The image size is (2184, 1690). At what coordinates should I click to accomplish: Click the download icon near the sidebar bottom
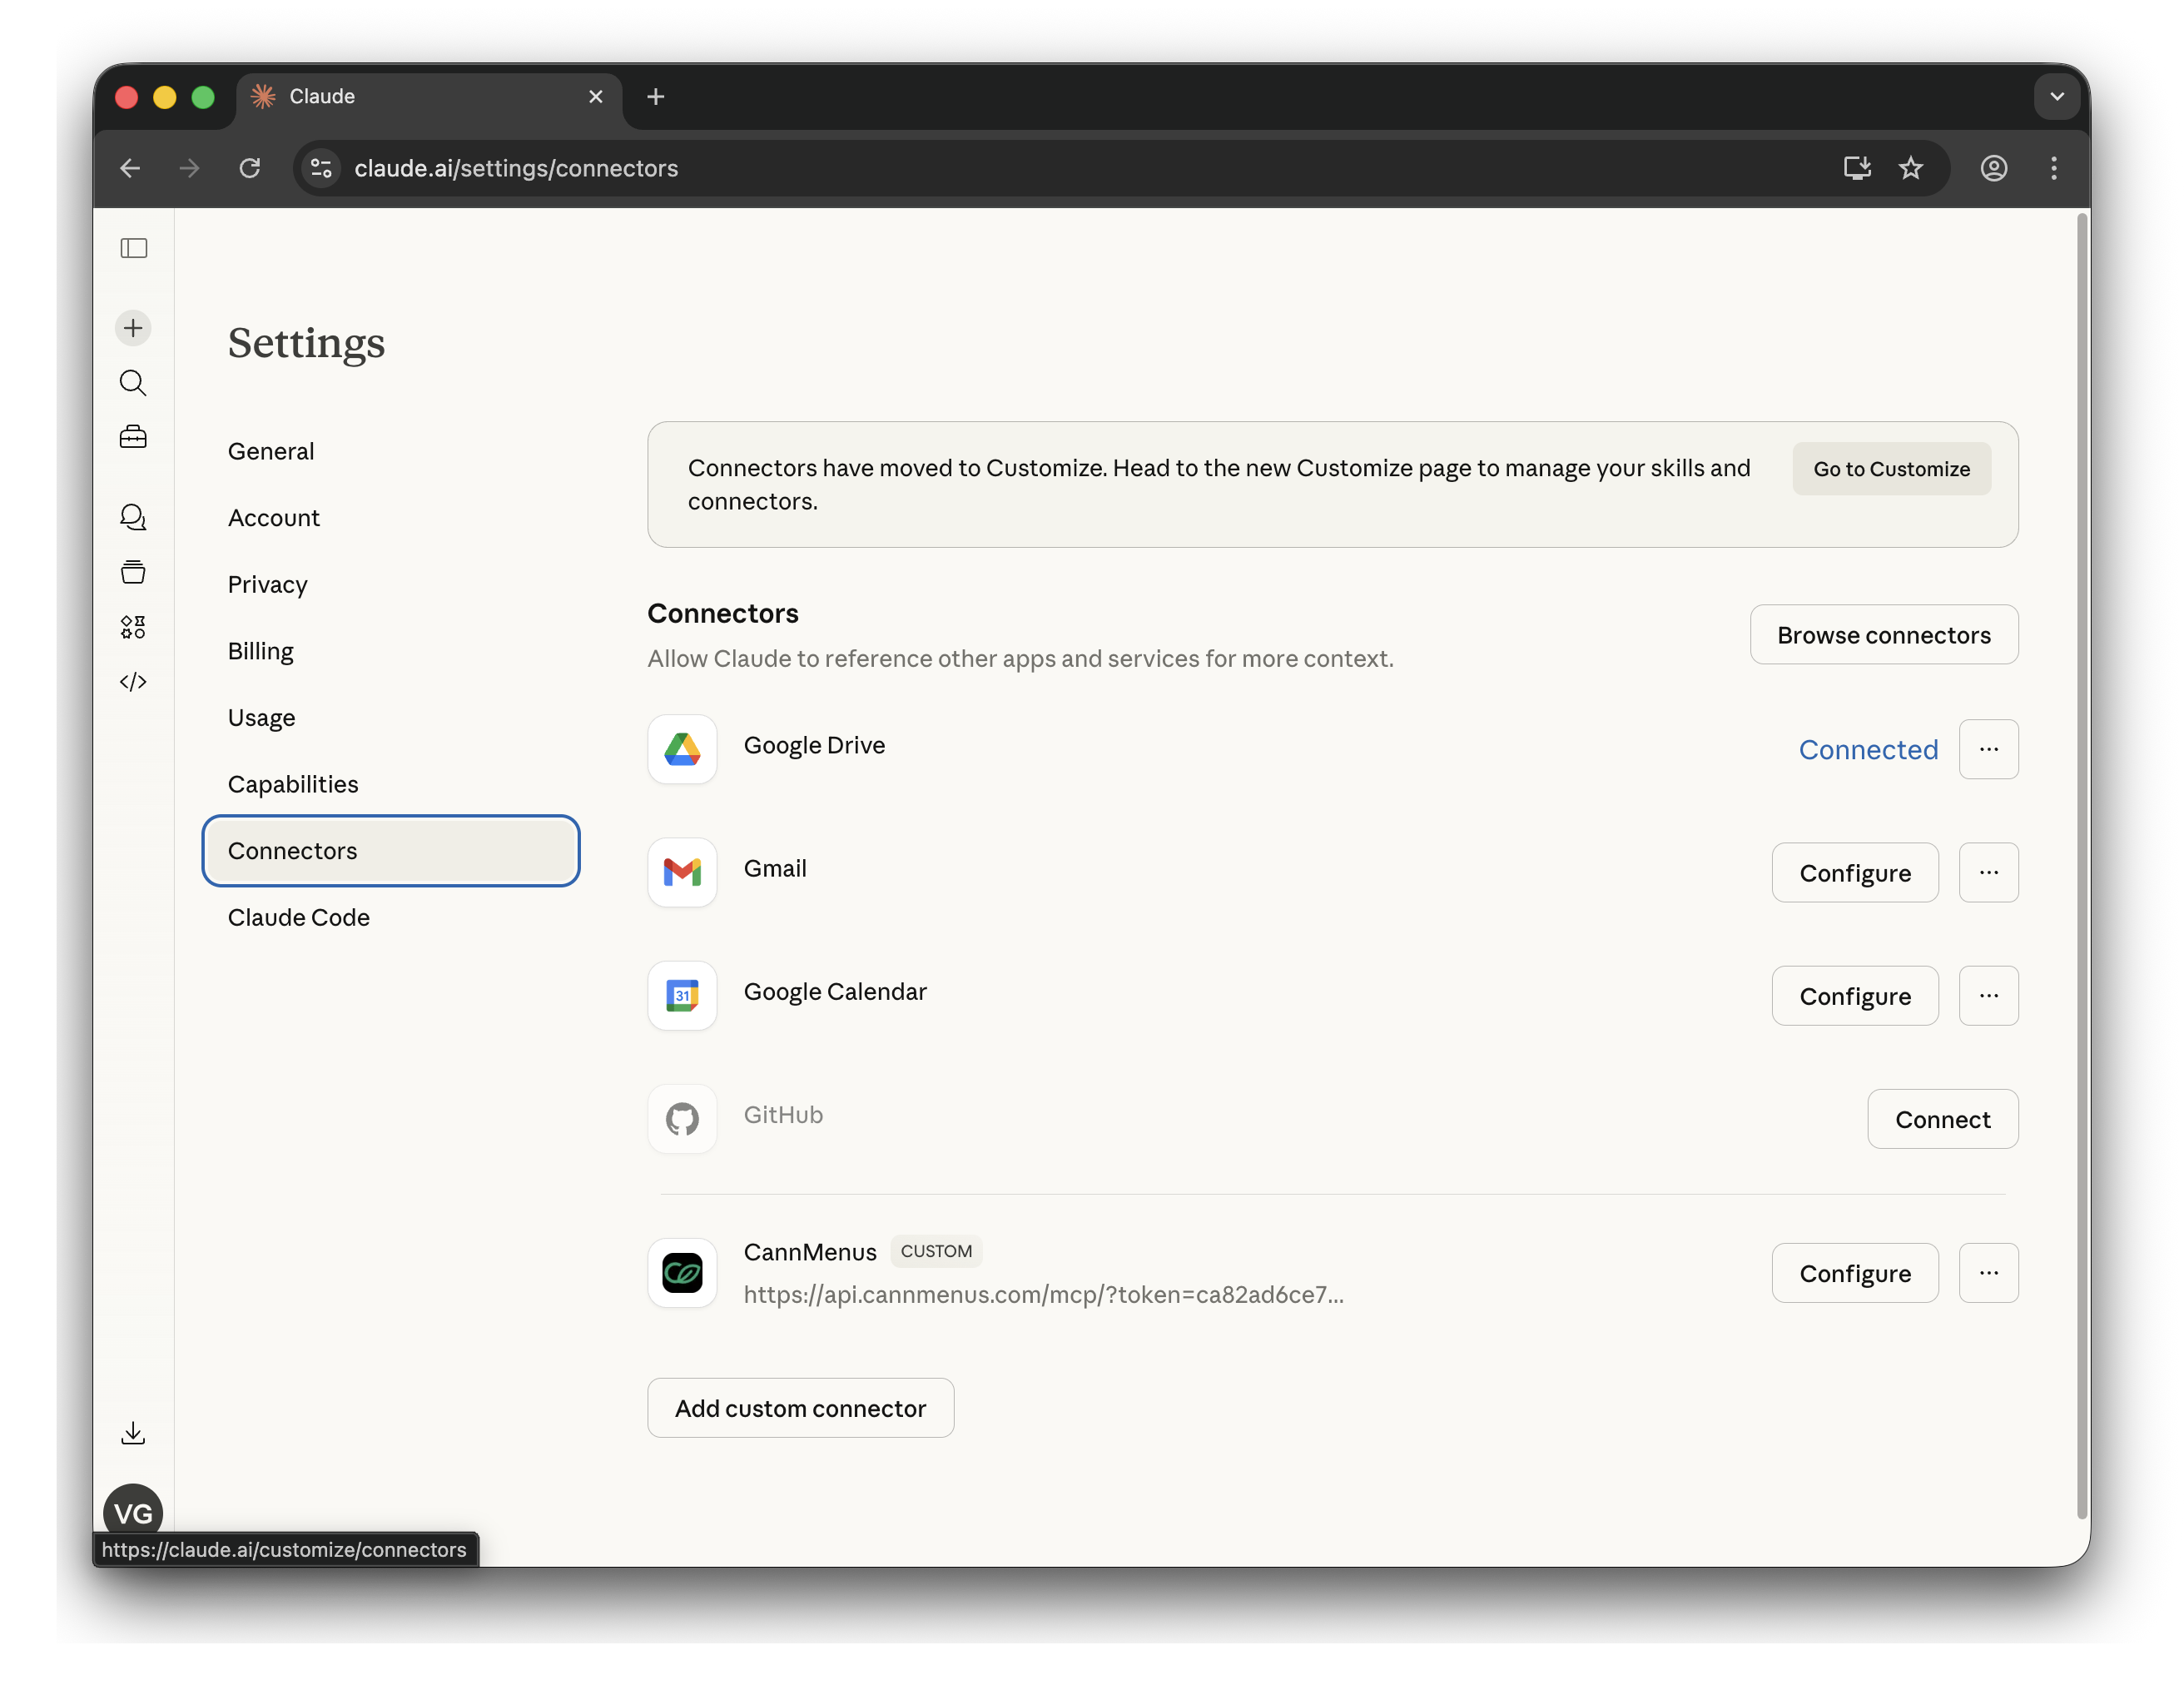pyautogui.click(x=133, y=1432)
